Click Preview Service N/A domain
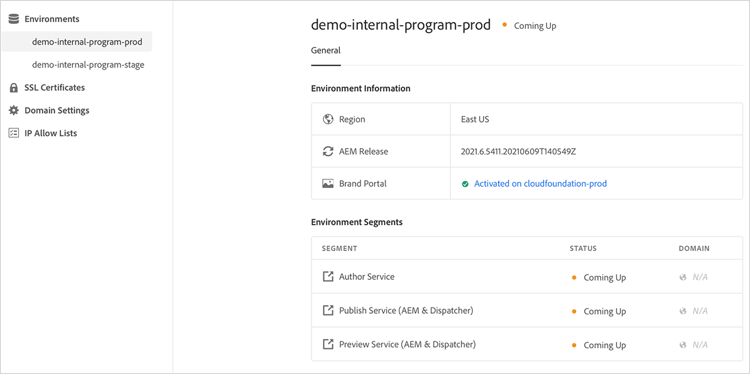The width and height of the screenshot is (750, 374). [700, 345]
